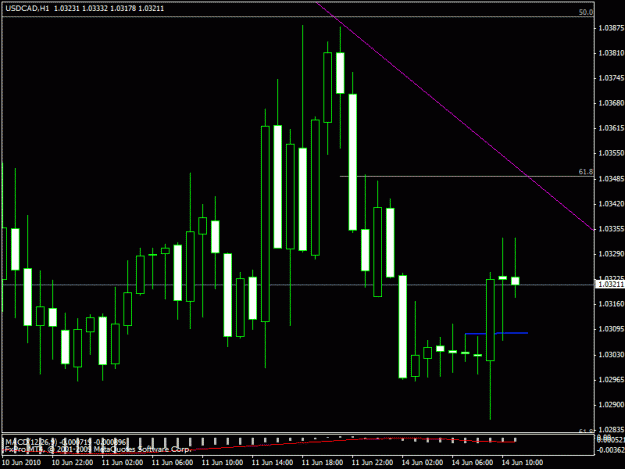Click the purple descending trend line
Screen dimensions: 625x469
454,116
